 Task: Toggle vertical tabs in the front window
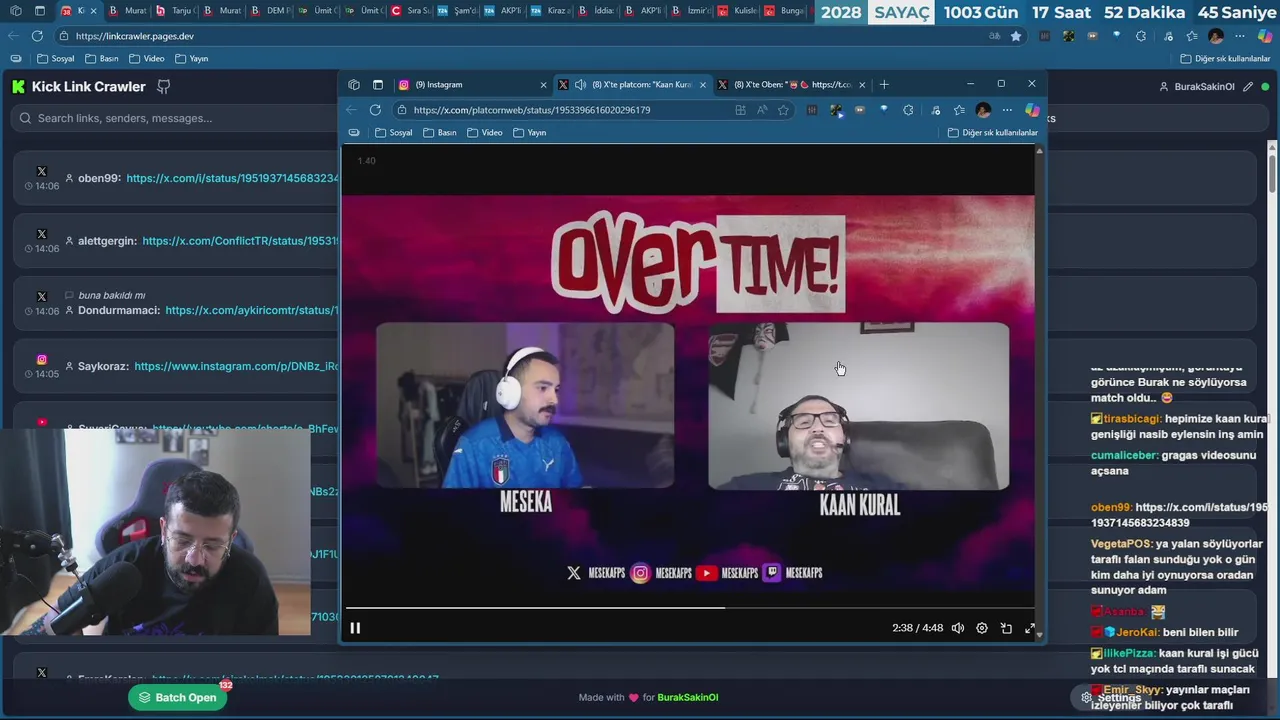coord(378,85)
